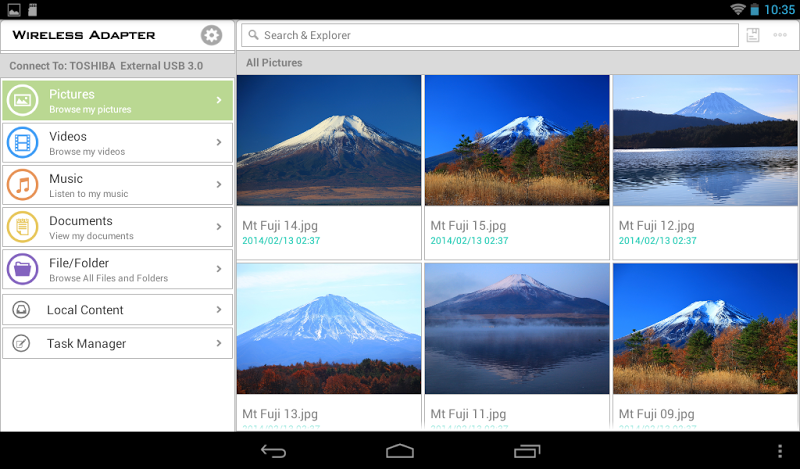Tap the Android Recent Apps button
Image resolution: width=800 pixels, height=469 pixels.
tap(527, 451)
